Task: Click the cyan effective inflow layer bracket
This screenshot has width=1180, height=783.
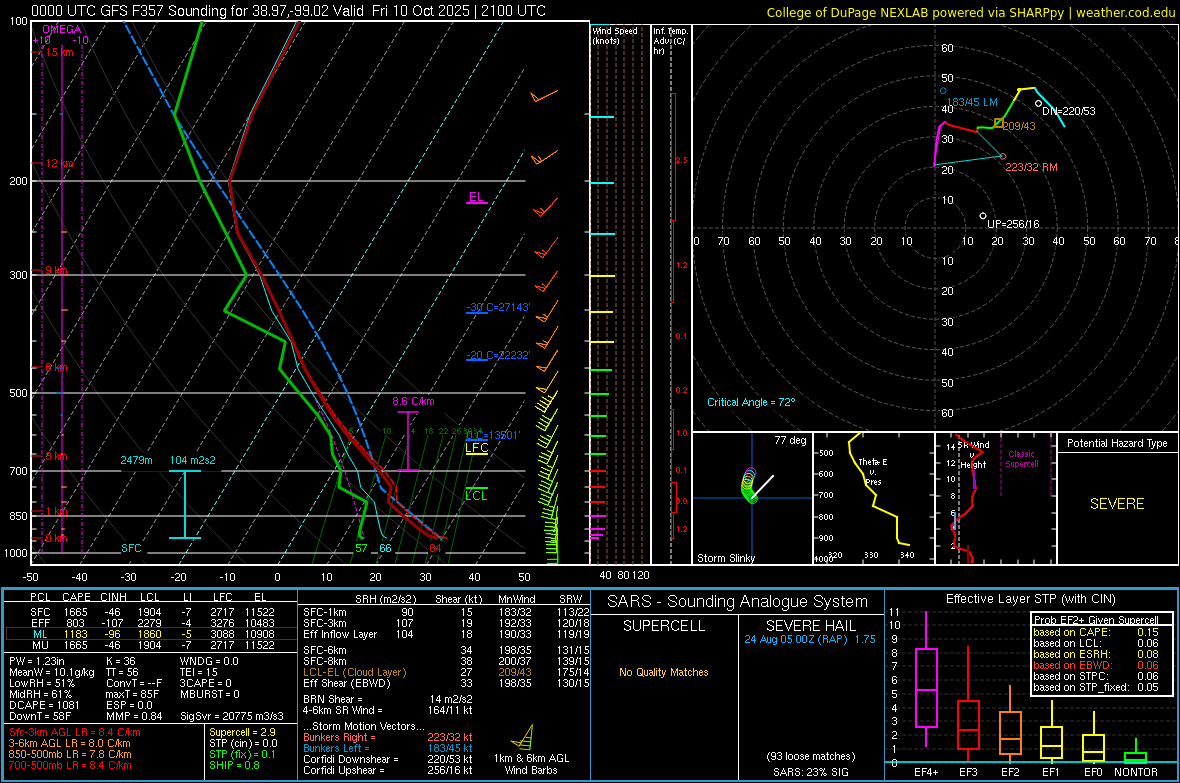Action: pyautogui.click(x=185, y=504)
